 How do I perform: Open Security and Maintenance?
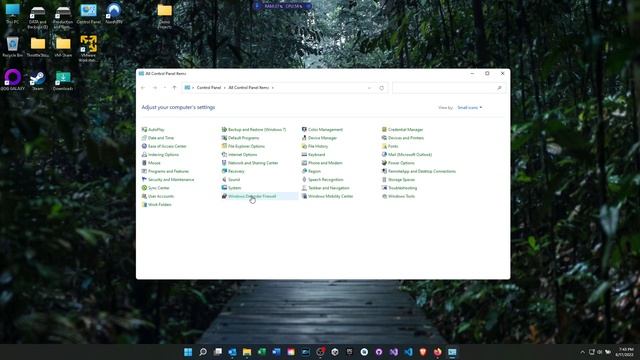(x=168, y=180)
